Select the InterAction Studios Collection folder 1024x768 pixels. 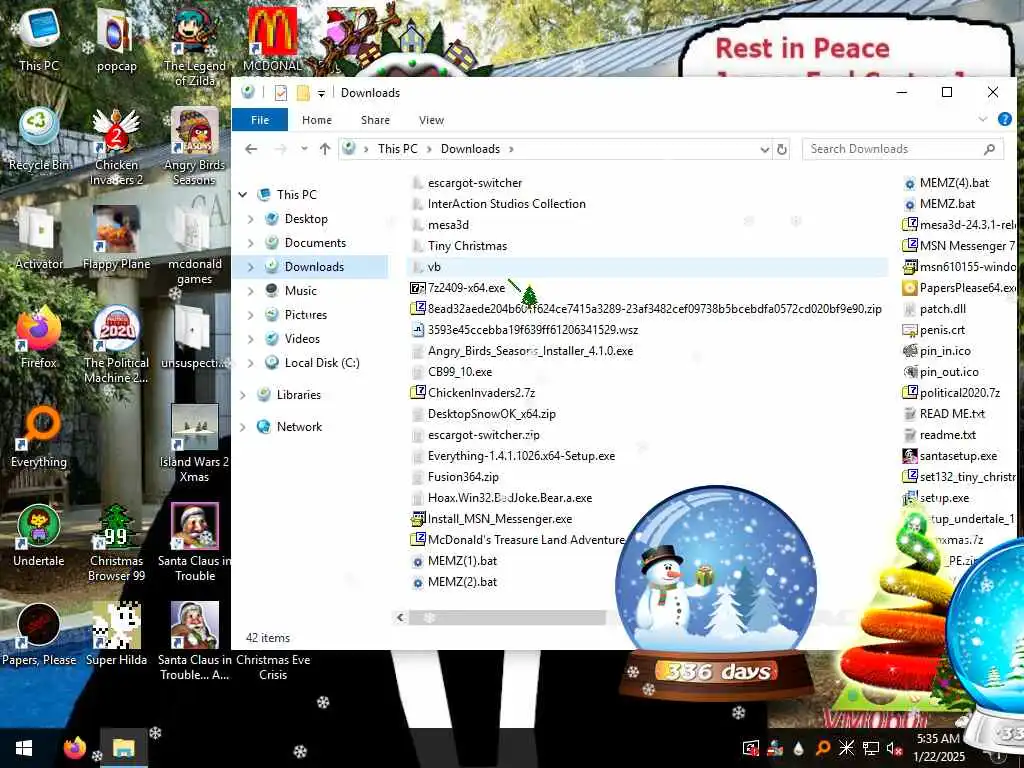pos(507,204)
